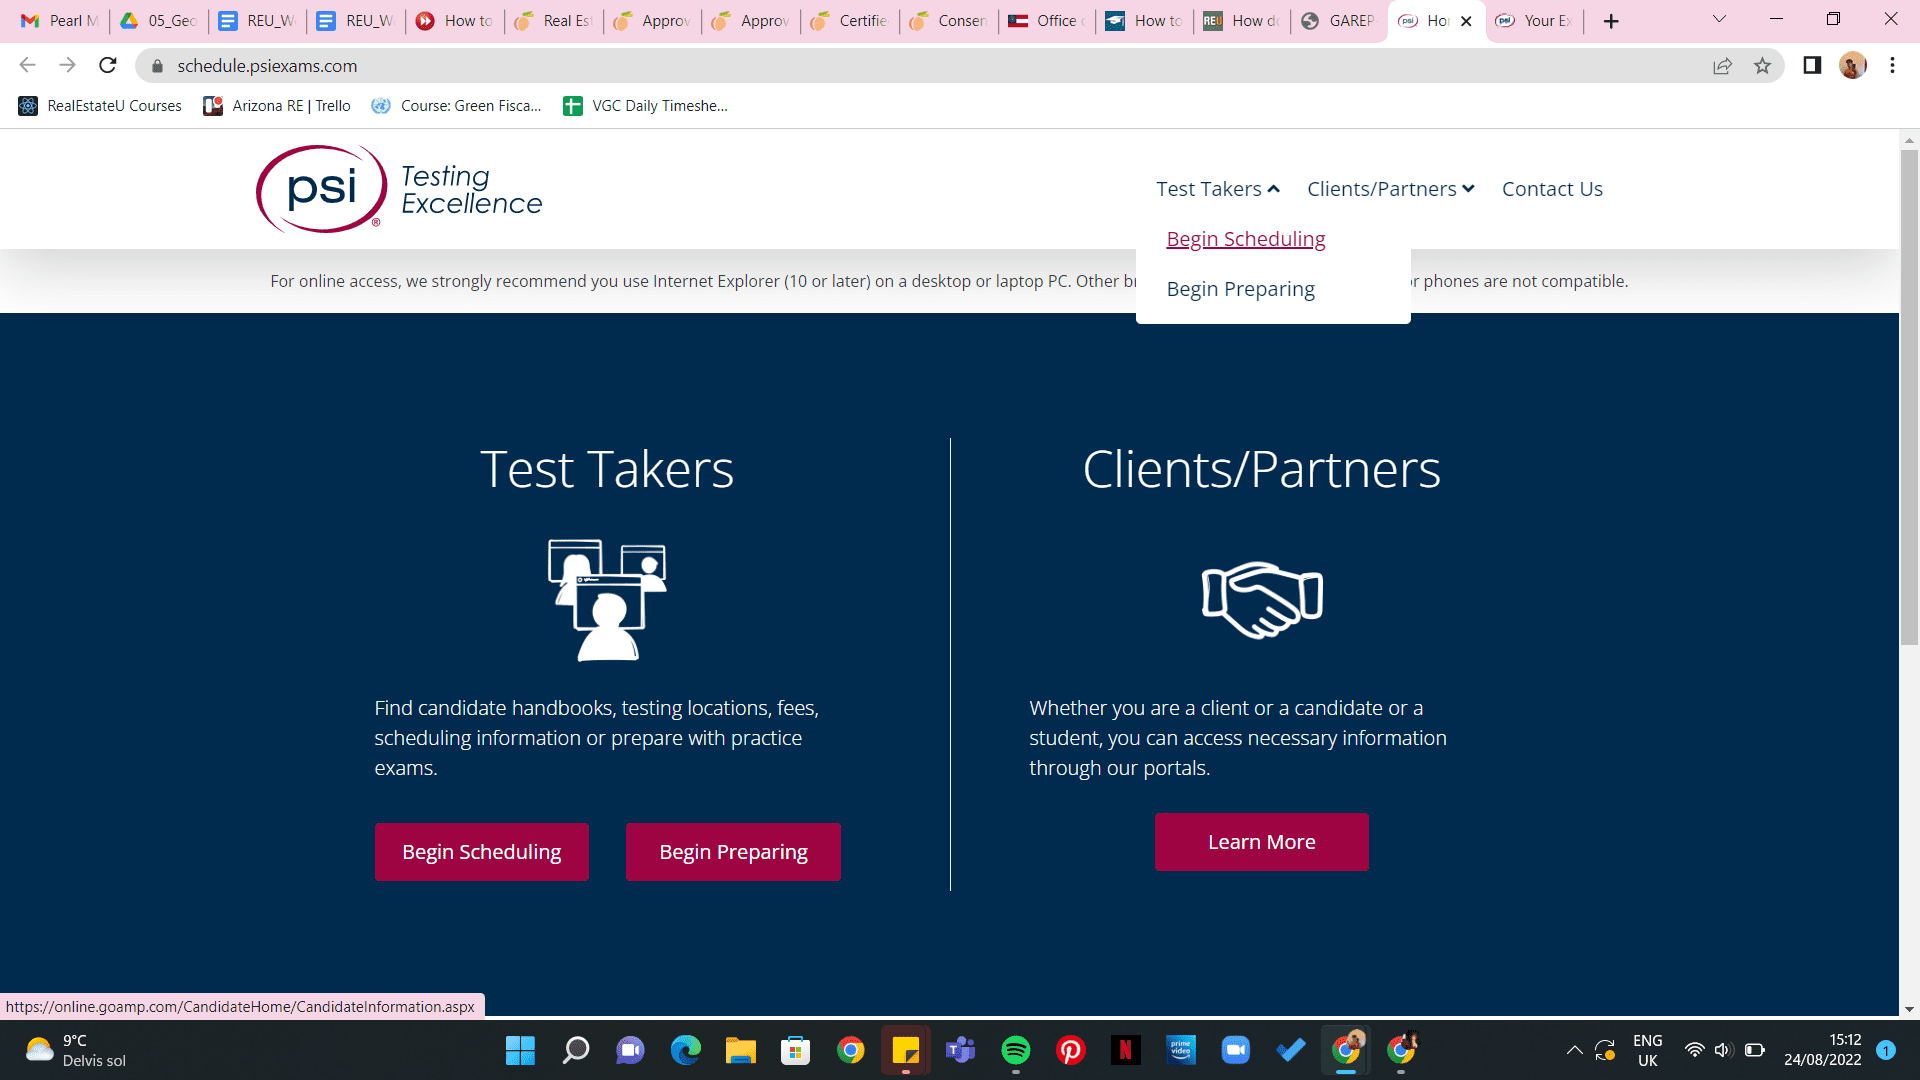The width and height of the screenshot is (1920, 1080).
Task: Click the Contact Us menu item
Action: [x=1552, y=189]
